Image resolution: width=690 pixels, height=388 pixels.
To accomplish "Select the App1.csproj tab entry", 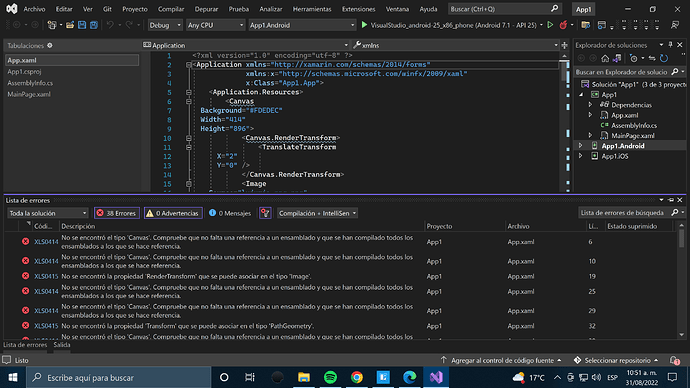I will pos(24,71).
